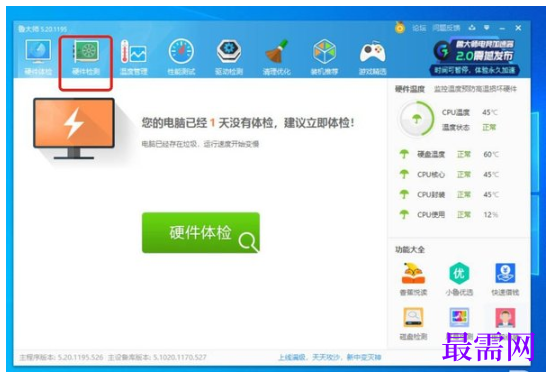
Task: Click the 主设备库版本 5.1020.1170.527 status text
Action: (x=157, y=357)
